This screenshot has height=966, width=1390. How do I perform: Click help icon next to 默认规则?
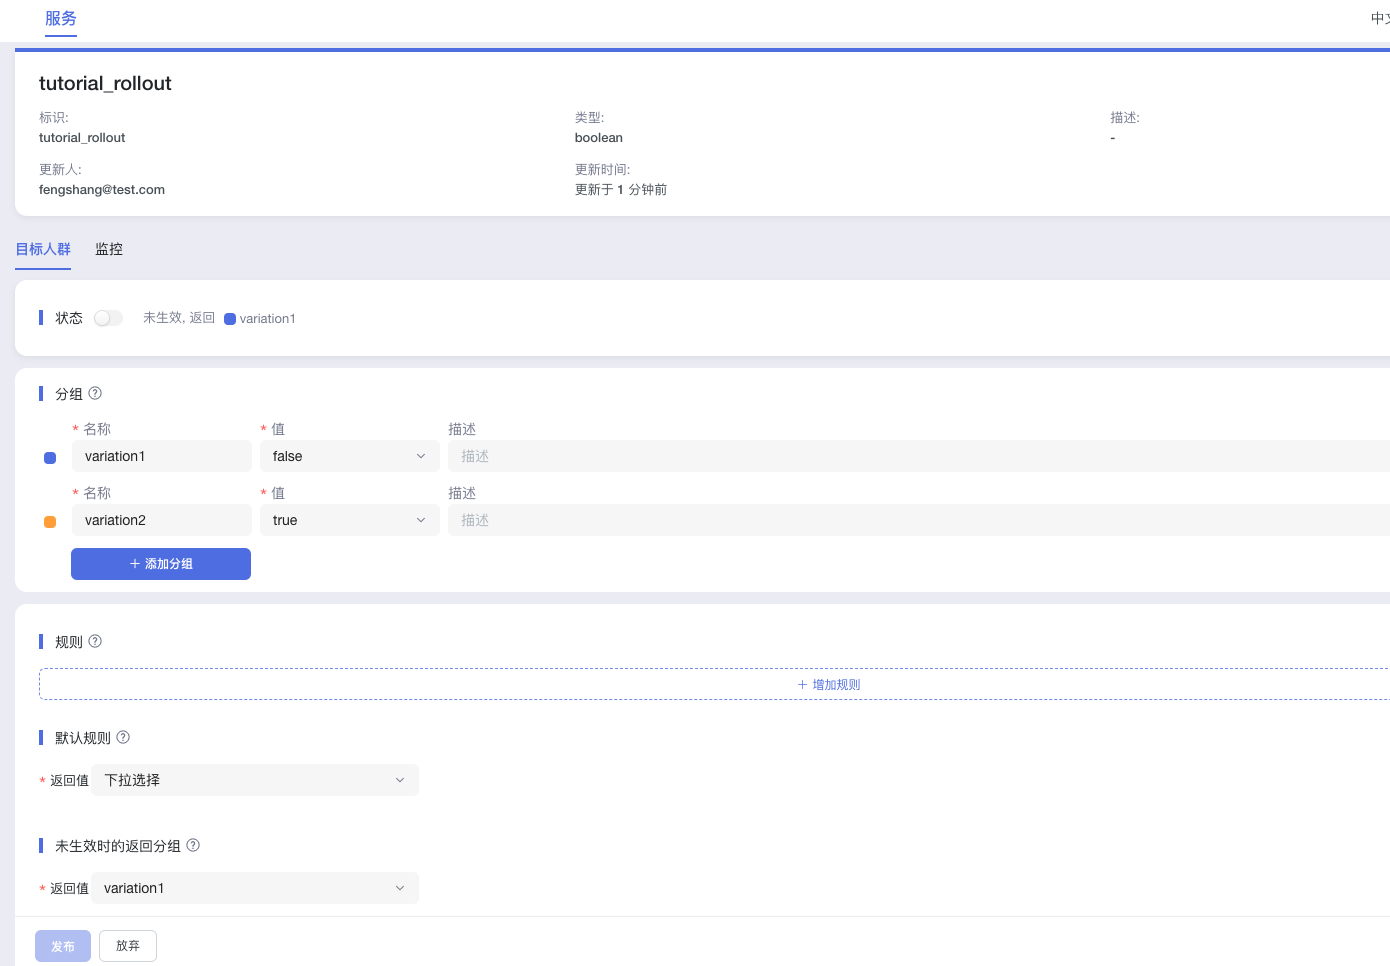tap(123, 738)
